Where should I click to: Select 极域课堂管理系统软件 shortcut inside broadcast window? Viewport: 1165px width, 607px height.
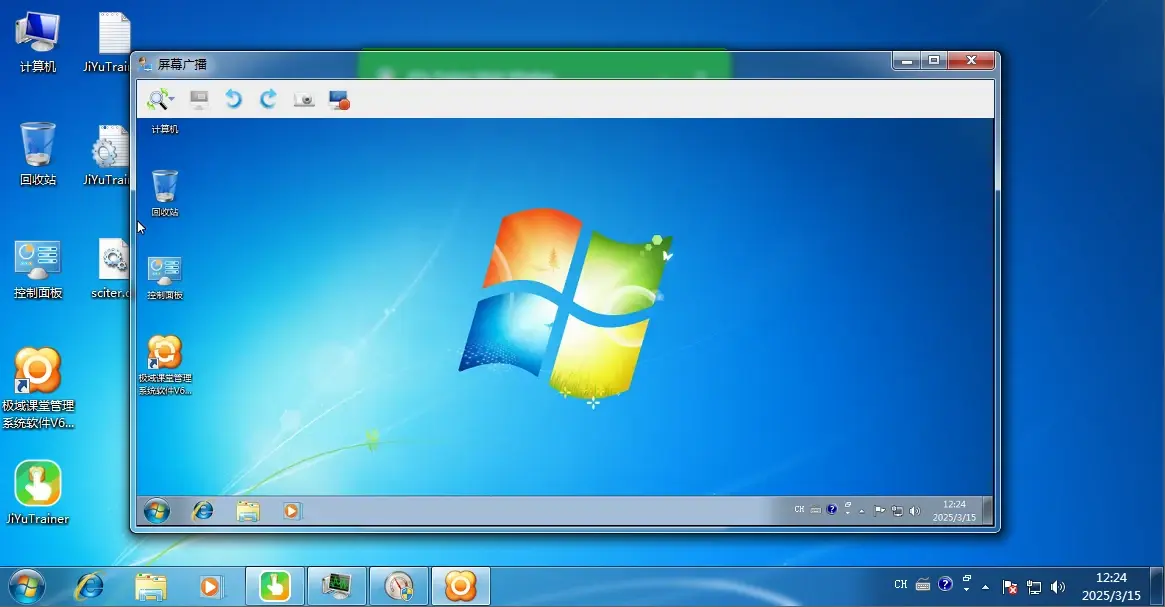[165, 365]
